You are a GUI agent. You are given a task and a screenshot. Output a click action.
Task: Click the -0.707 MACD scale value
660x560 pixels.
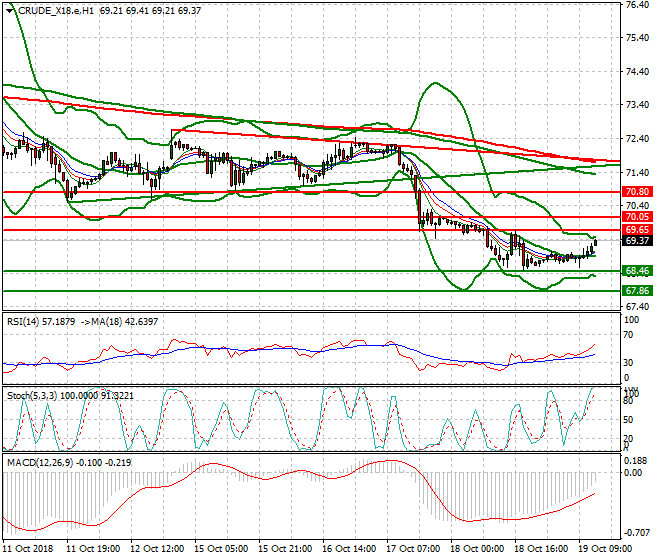pyautogui.click(x=636, y=533)
